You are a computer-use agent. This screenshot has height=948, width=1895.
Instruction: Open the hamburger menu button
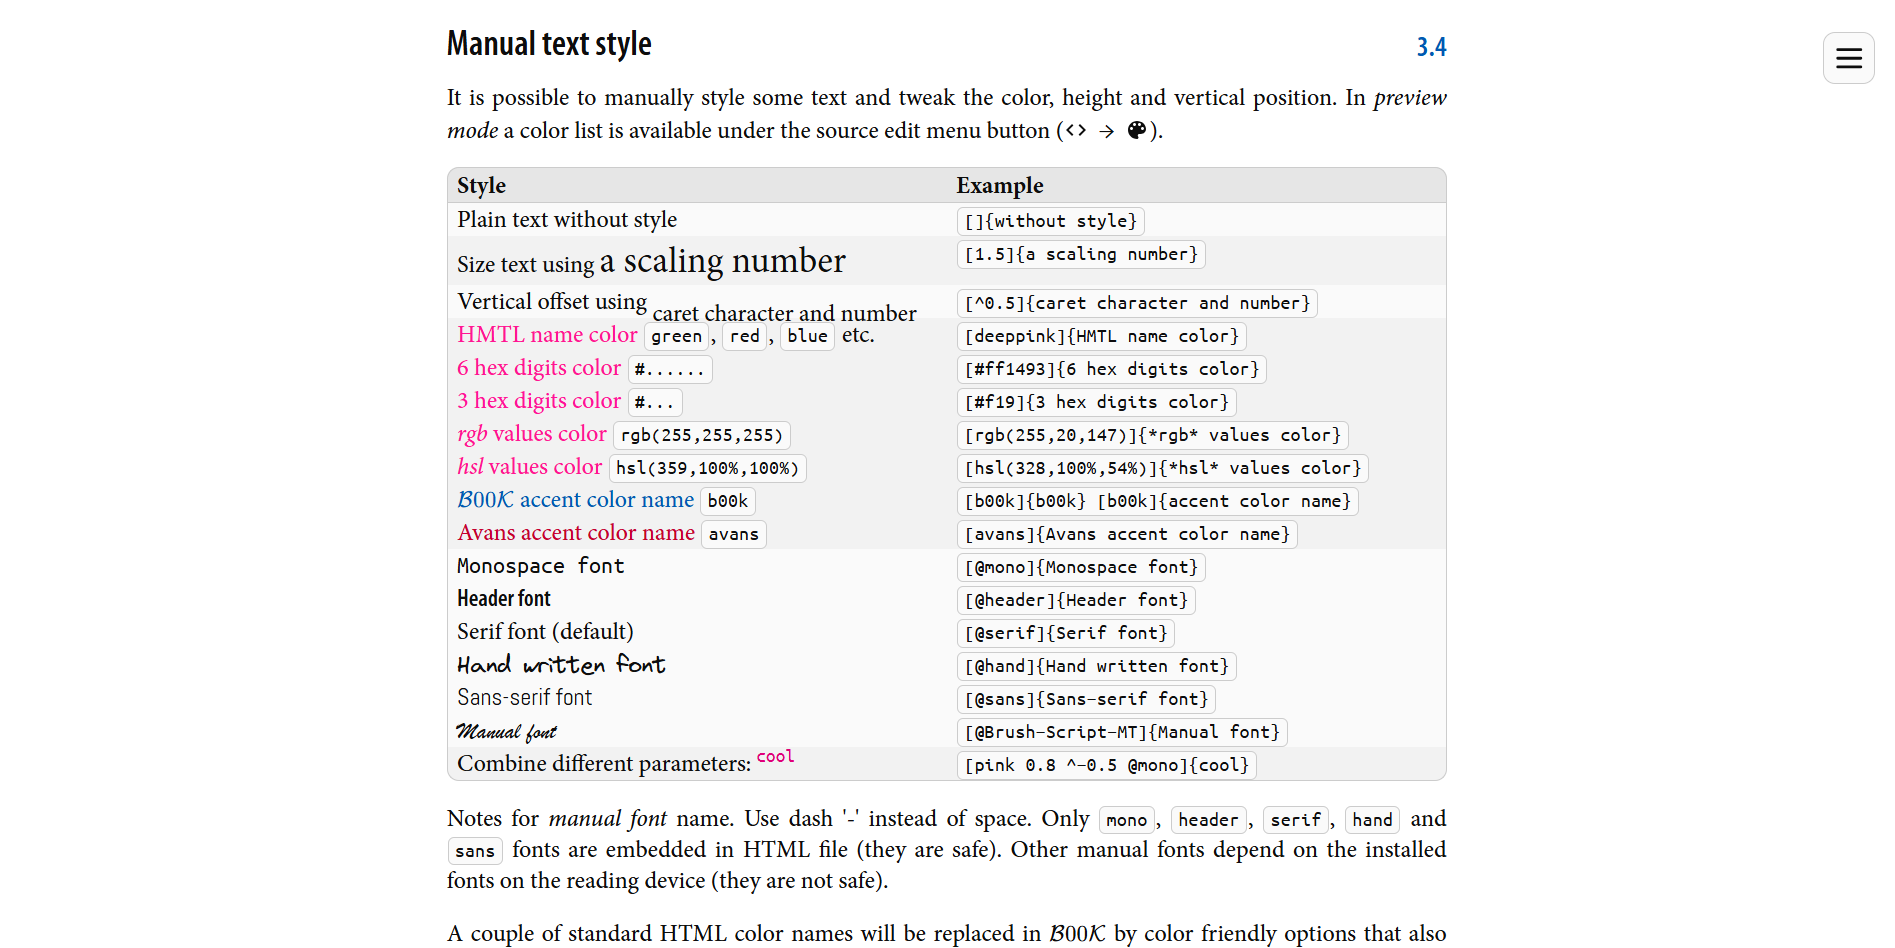1848,58
